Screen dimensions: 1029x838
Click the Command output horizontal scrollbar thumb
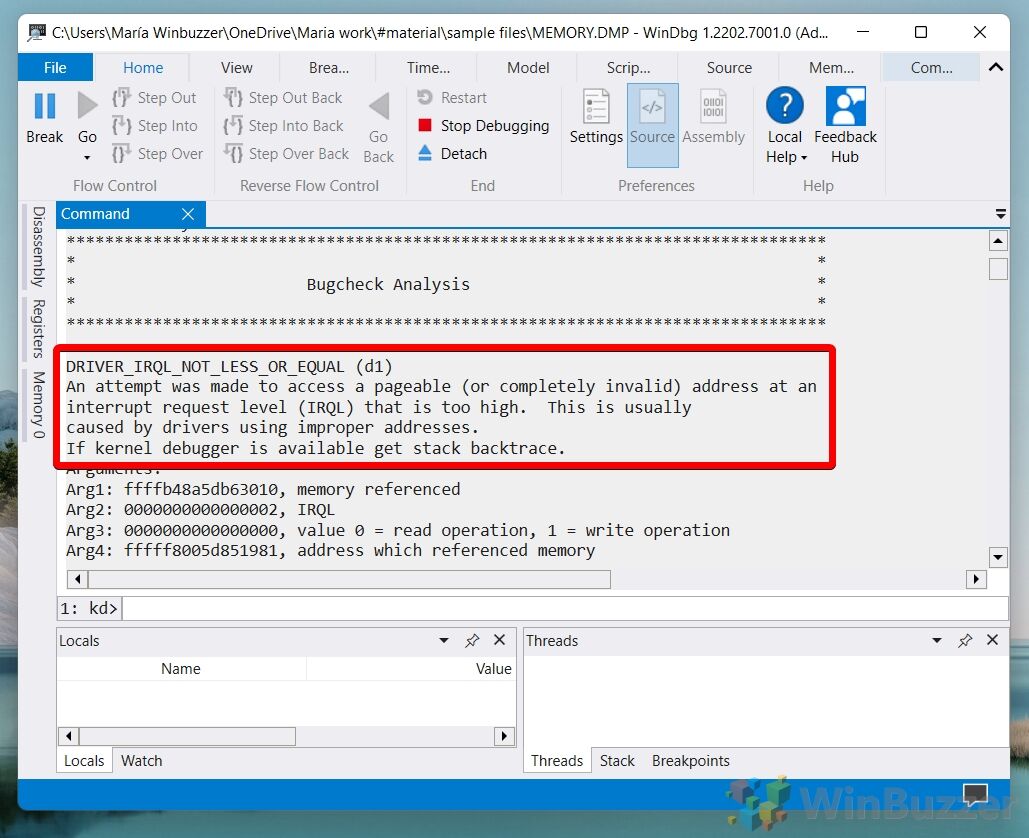(x=350, y=579)
